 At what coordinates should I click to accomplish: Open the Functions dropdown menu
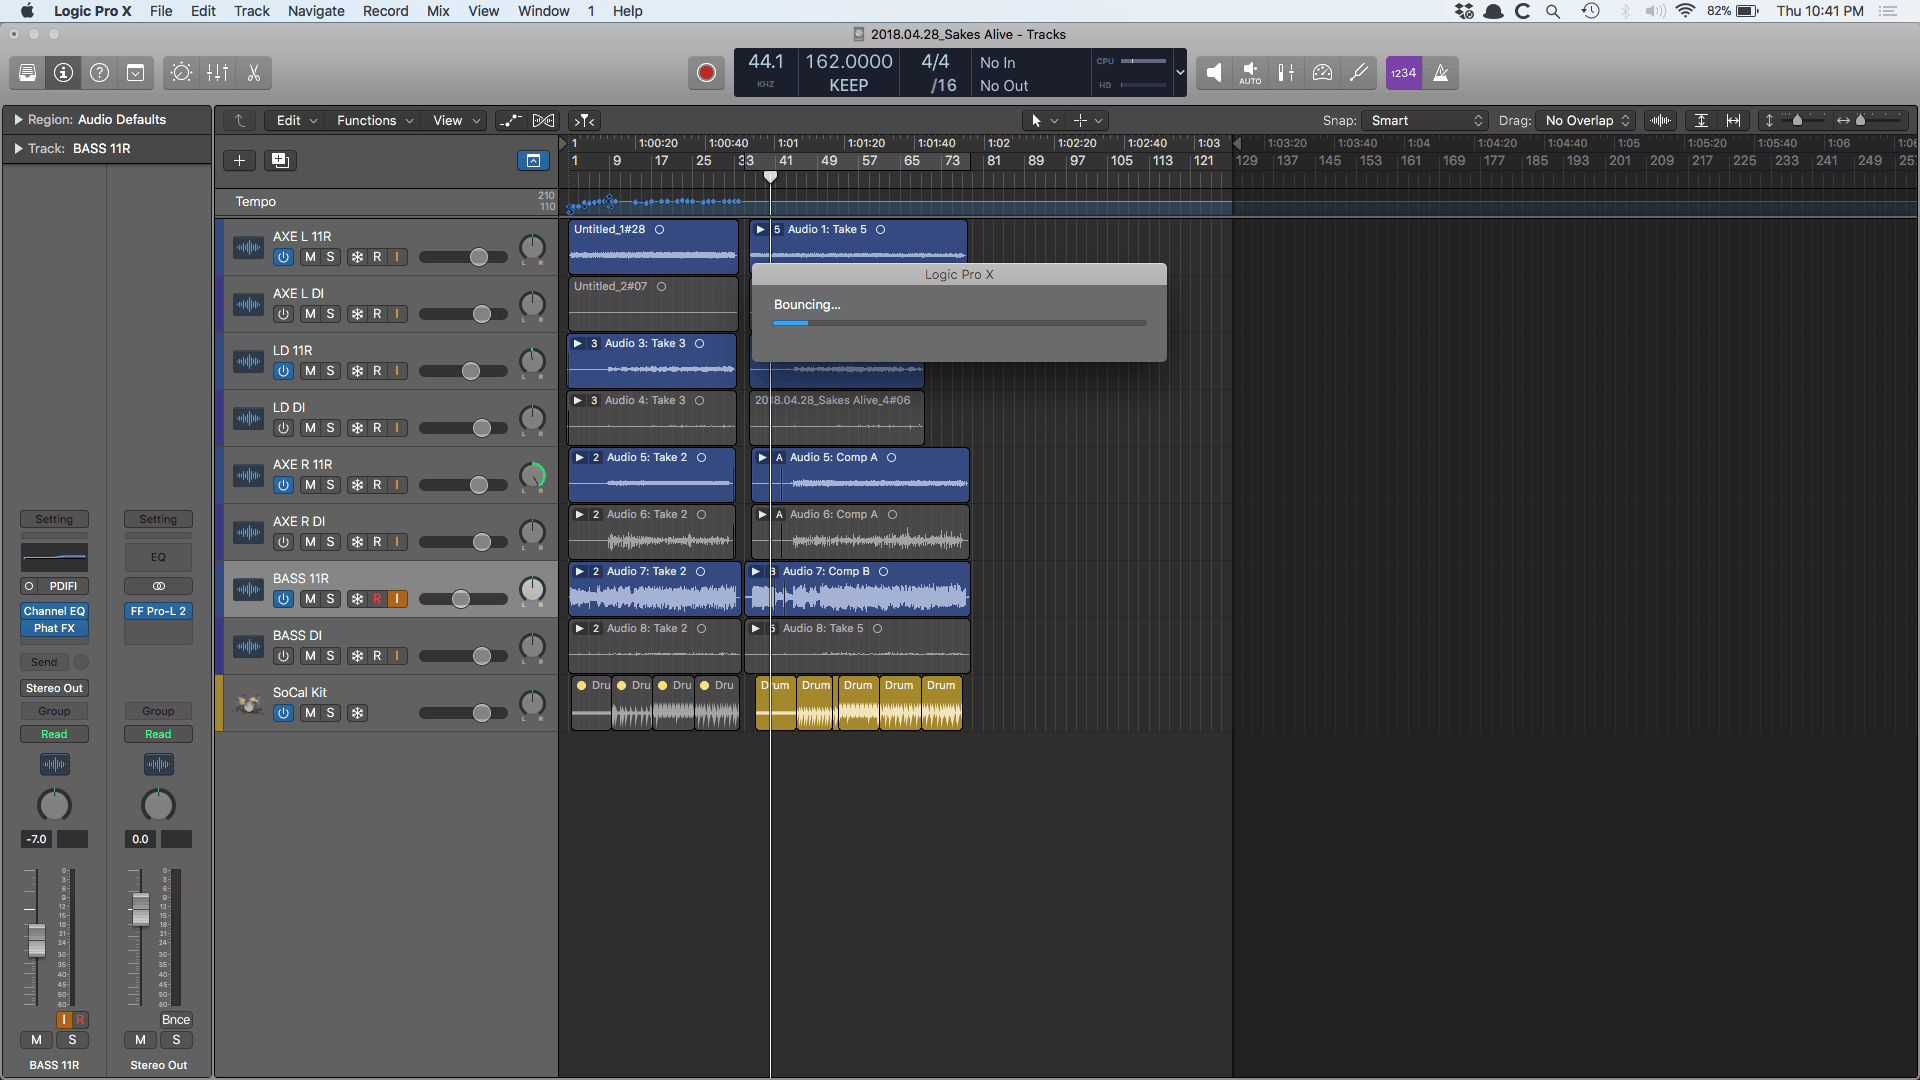pyautogui.click(x=375, y=121)
